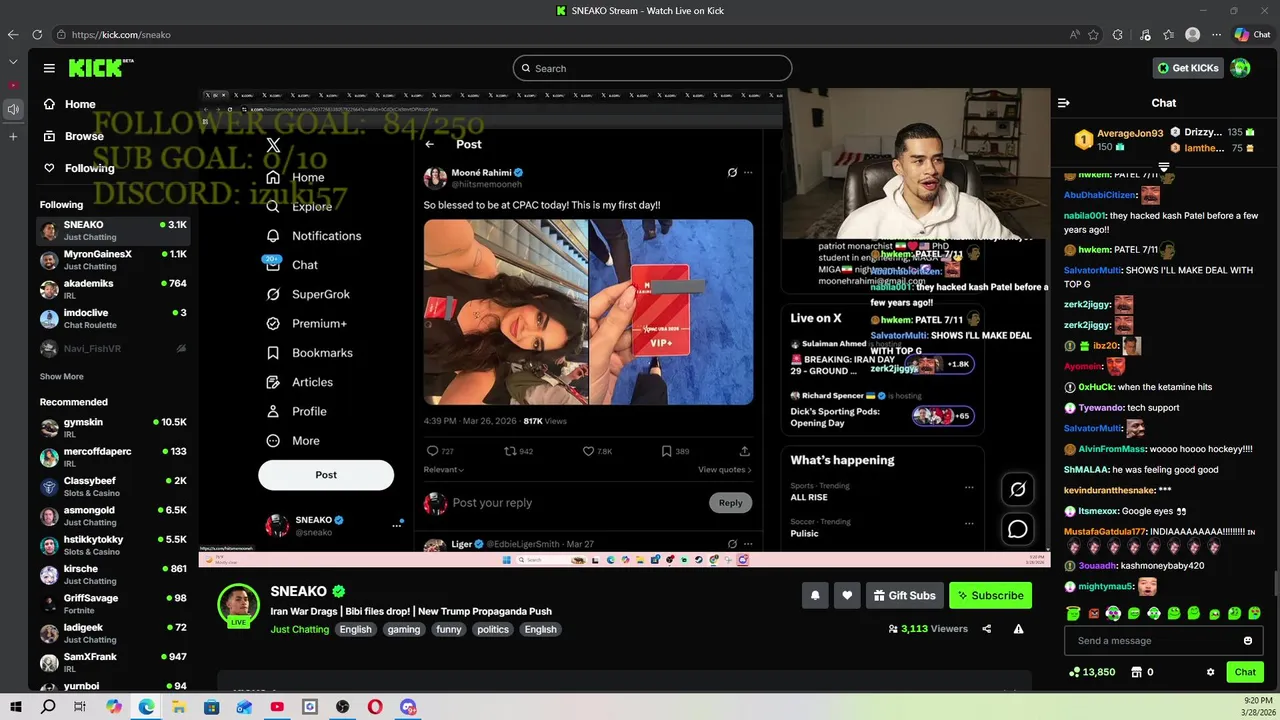This screenshot has height=720, width=1280.
Task: Open the GriffSavage Fortnite channel
Action: coord(113,604)
